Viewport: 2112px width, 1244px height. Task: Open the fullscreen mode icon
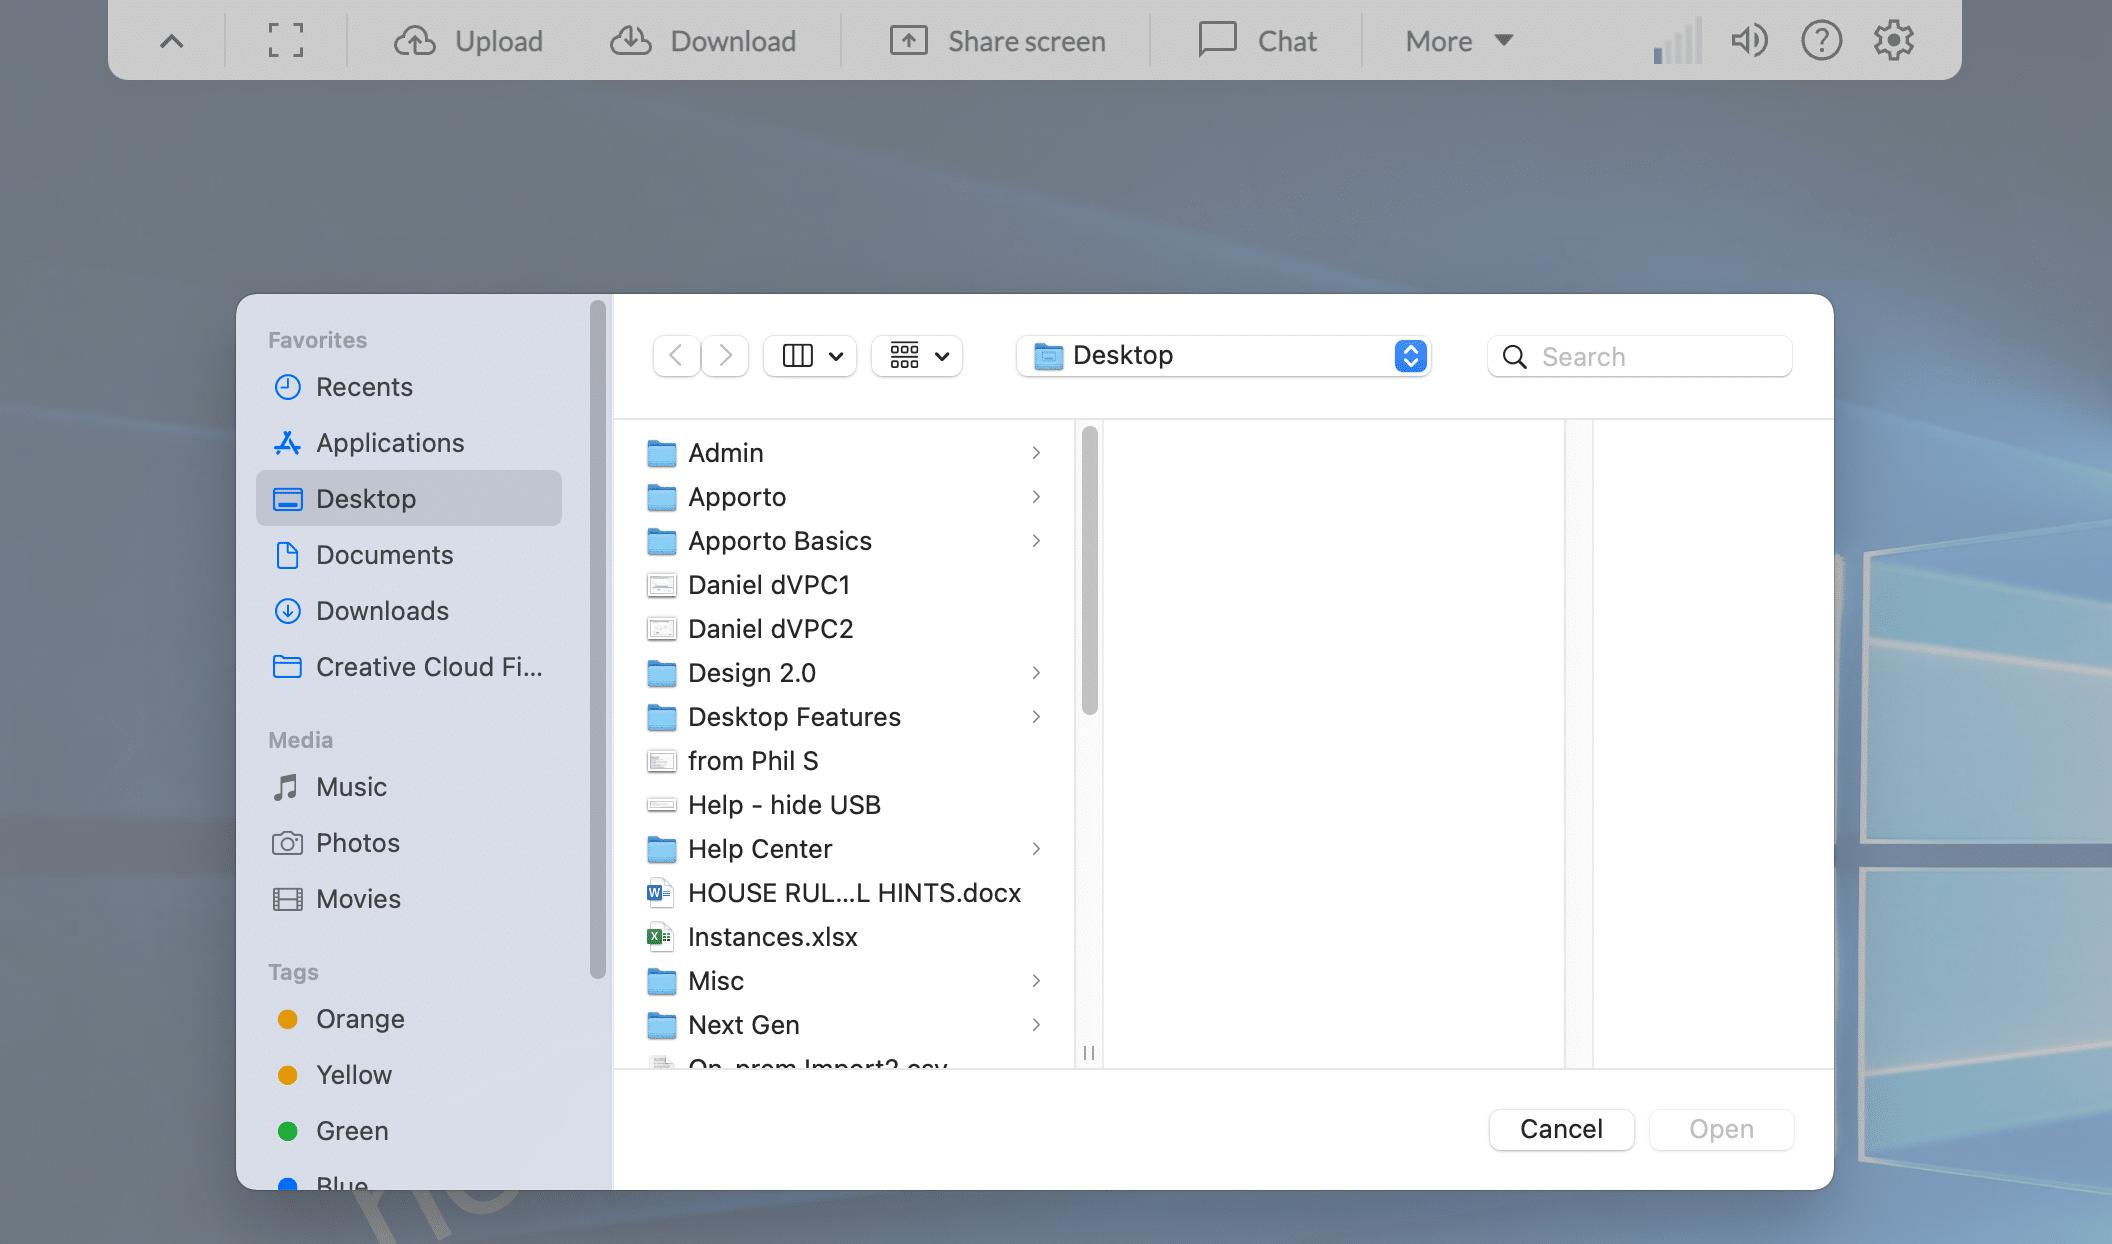(286, 41)
